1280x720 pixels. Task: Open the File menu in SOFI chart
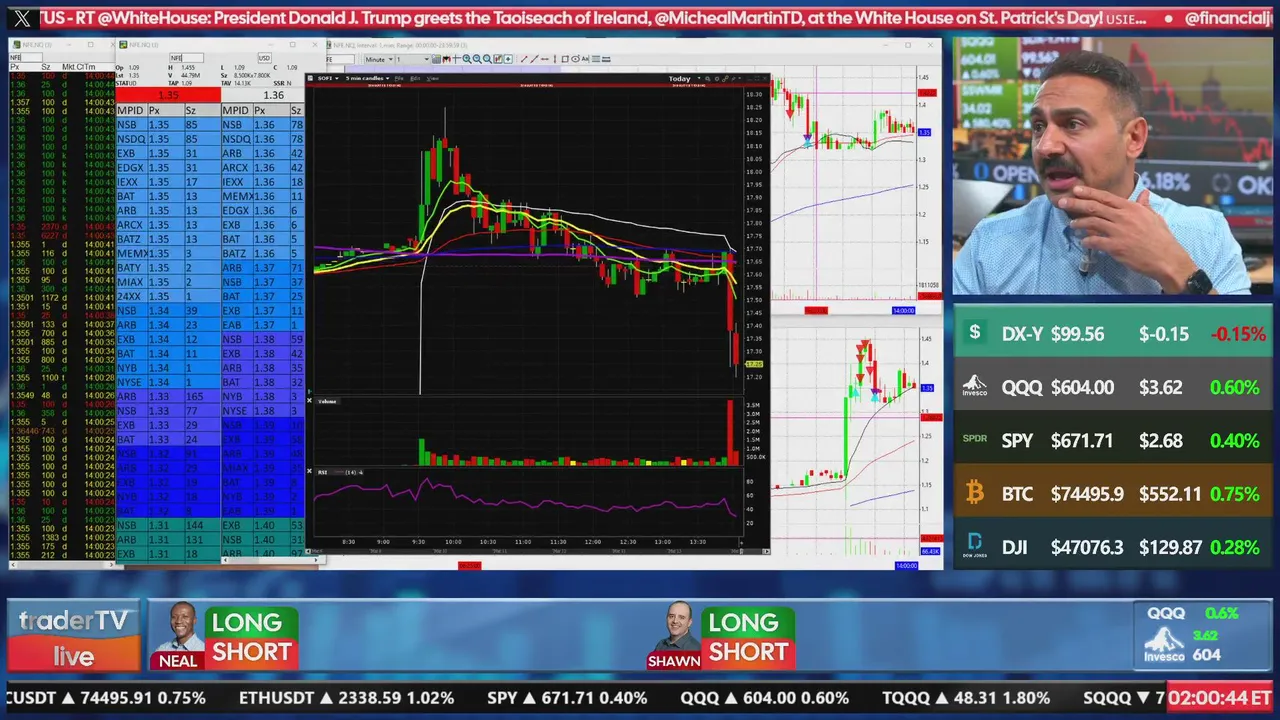[399, 78]
